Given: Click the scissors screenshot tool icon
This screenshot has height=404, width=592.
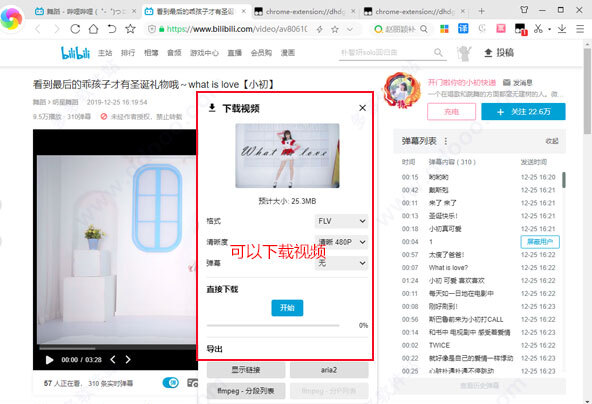Looking at the screenshot, I should pos(538,29).
